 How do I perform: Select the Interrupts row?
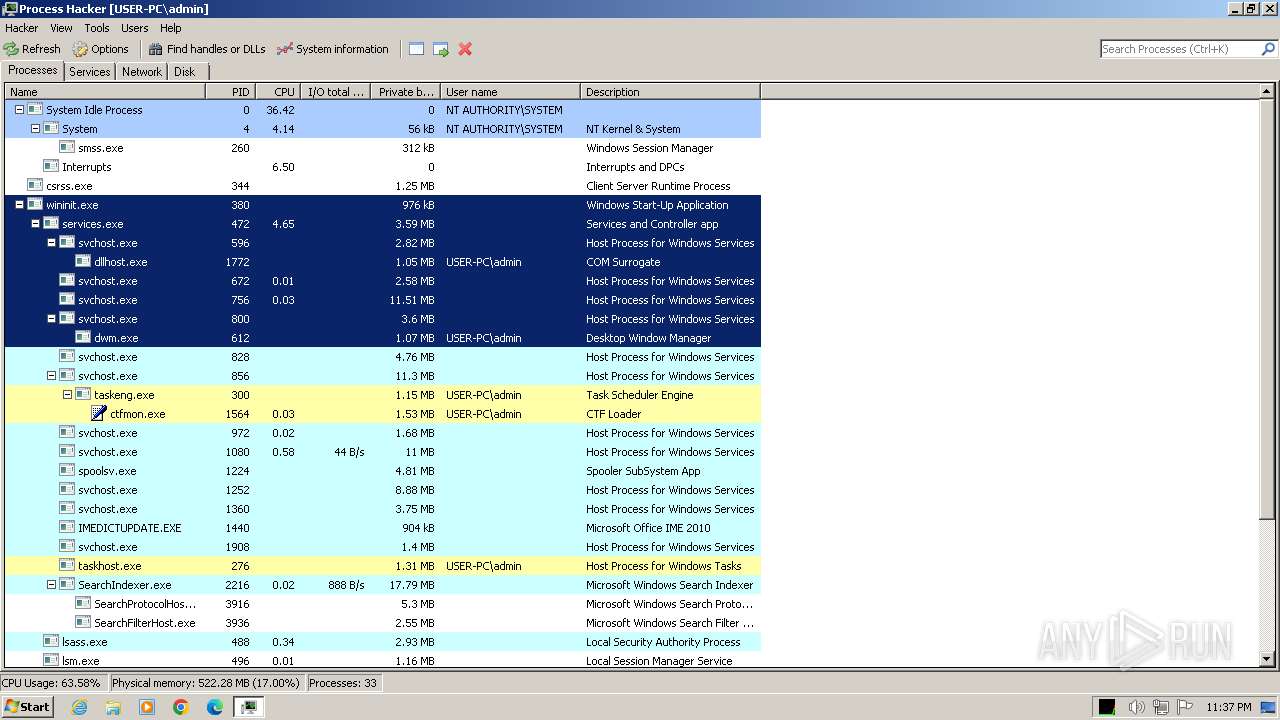tap(383, 167)
